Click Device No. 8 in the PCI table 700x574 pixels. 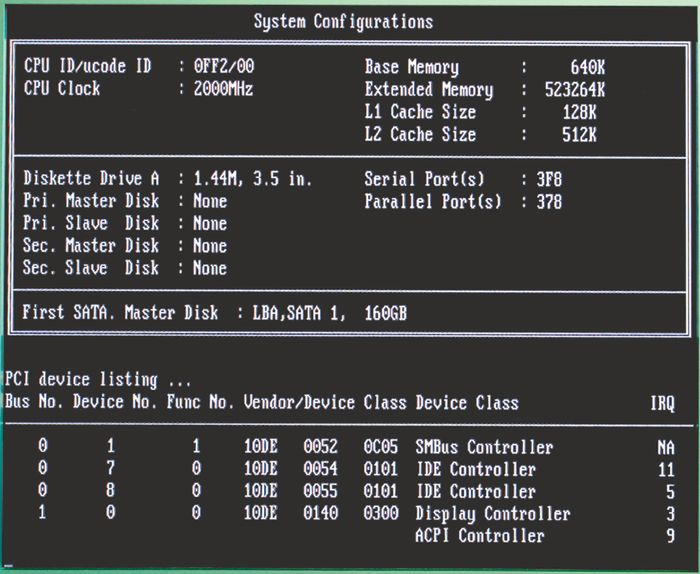[x=111, y=491]
